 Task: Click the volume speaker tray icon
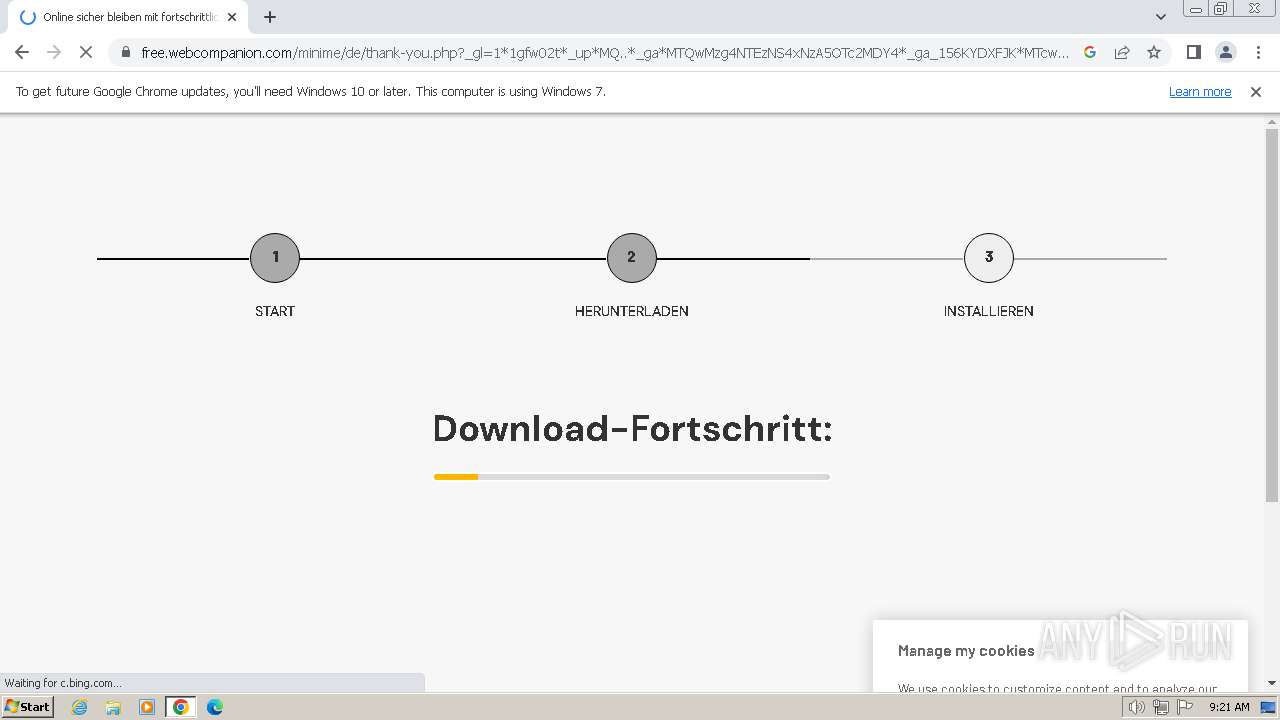(1136, 707)
